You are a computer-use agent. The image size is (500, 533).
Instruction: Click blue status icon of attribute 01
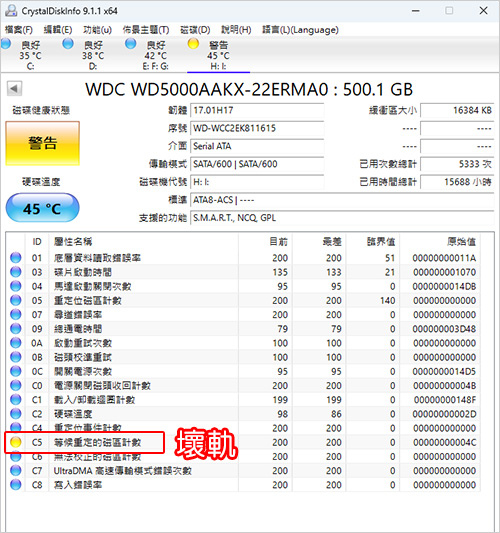[16, 258]
